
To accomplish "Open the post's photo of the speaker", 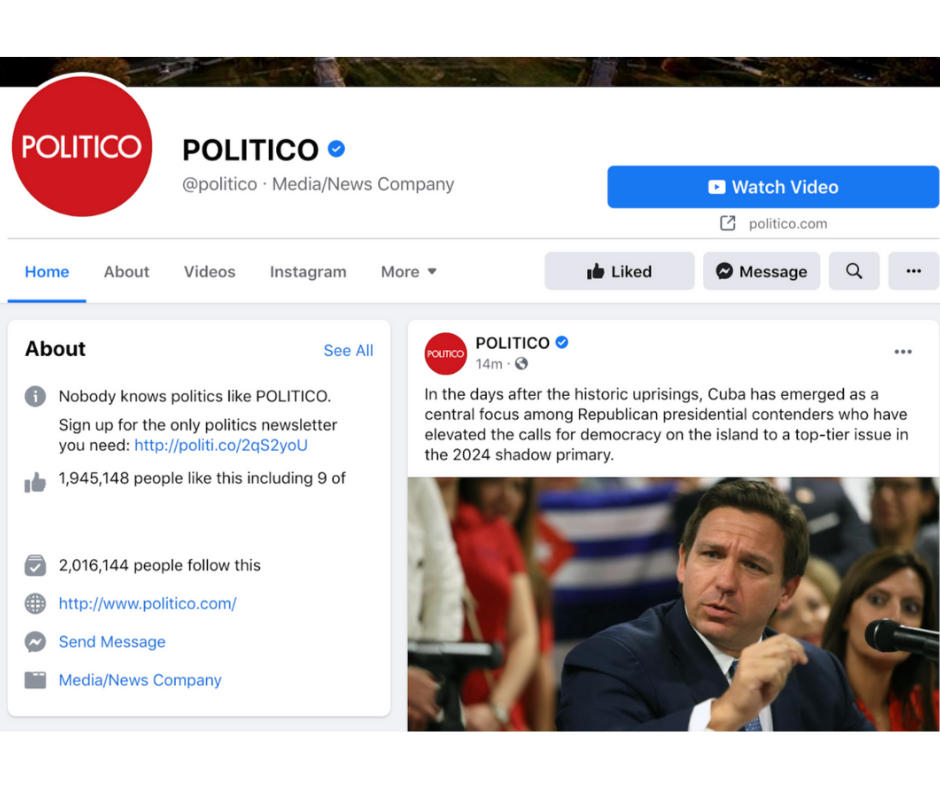I will pyautogui.click(x=673, y=604).
